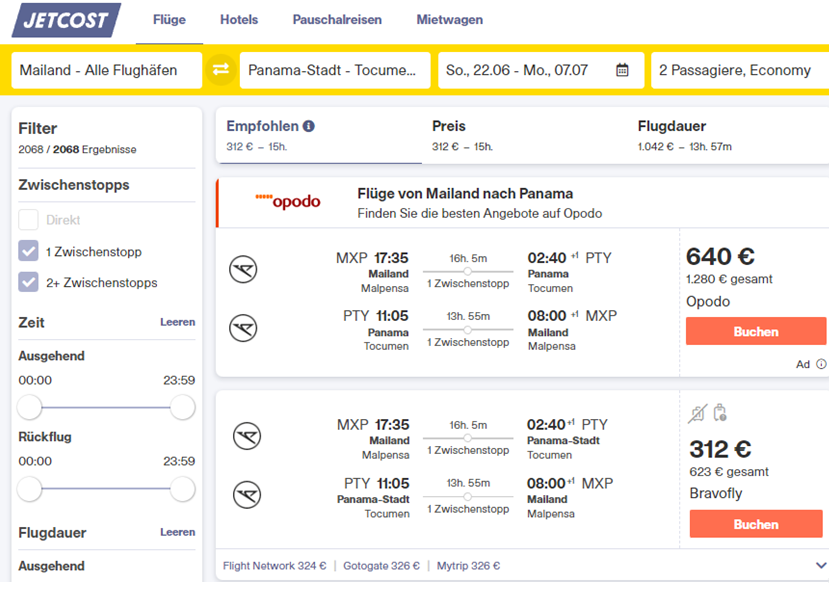Click Rückflug time slider right handle
The height and width of the screenshot is (595, 829).
coord(182,489)
